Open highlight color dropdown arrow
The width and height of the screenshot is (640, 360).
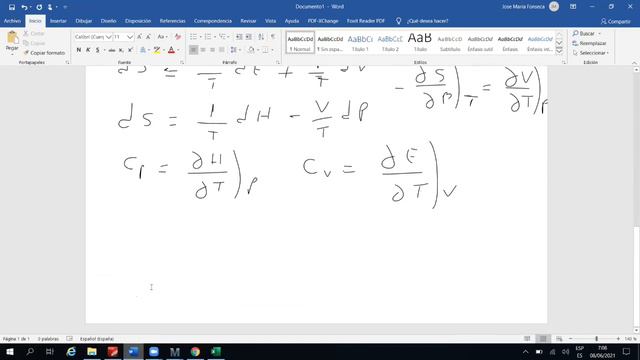pos(164,50)
